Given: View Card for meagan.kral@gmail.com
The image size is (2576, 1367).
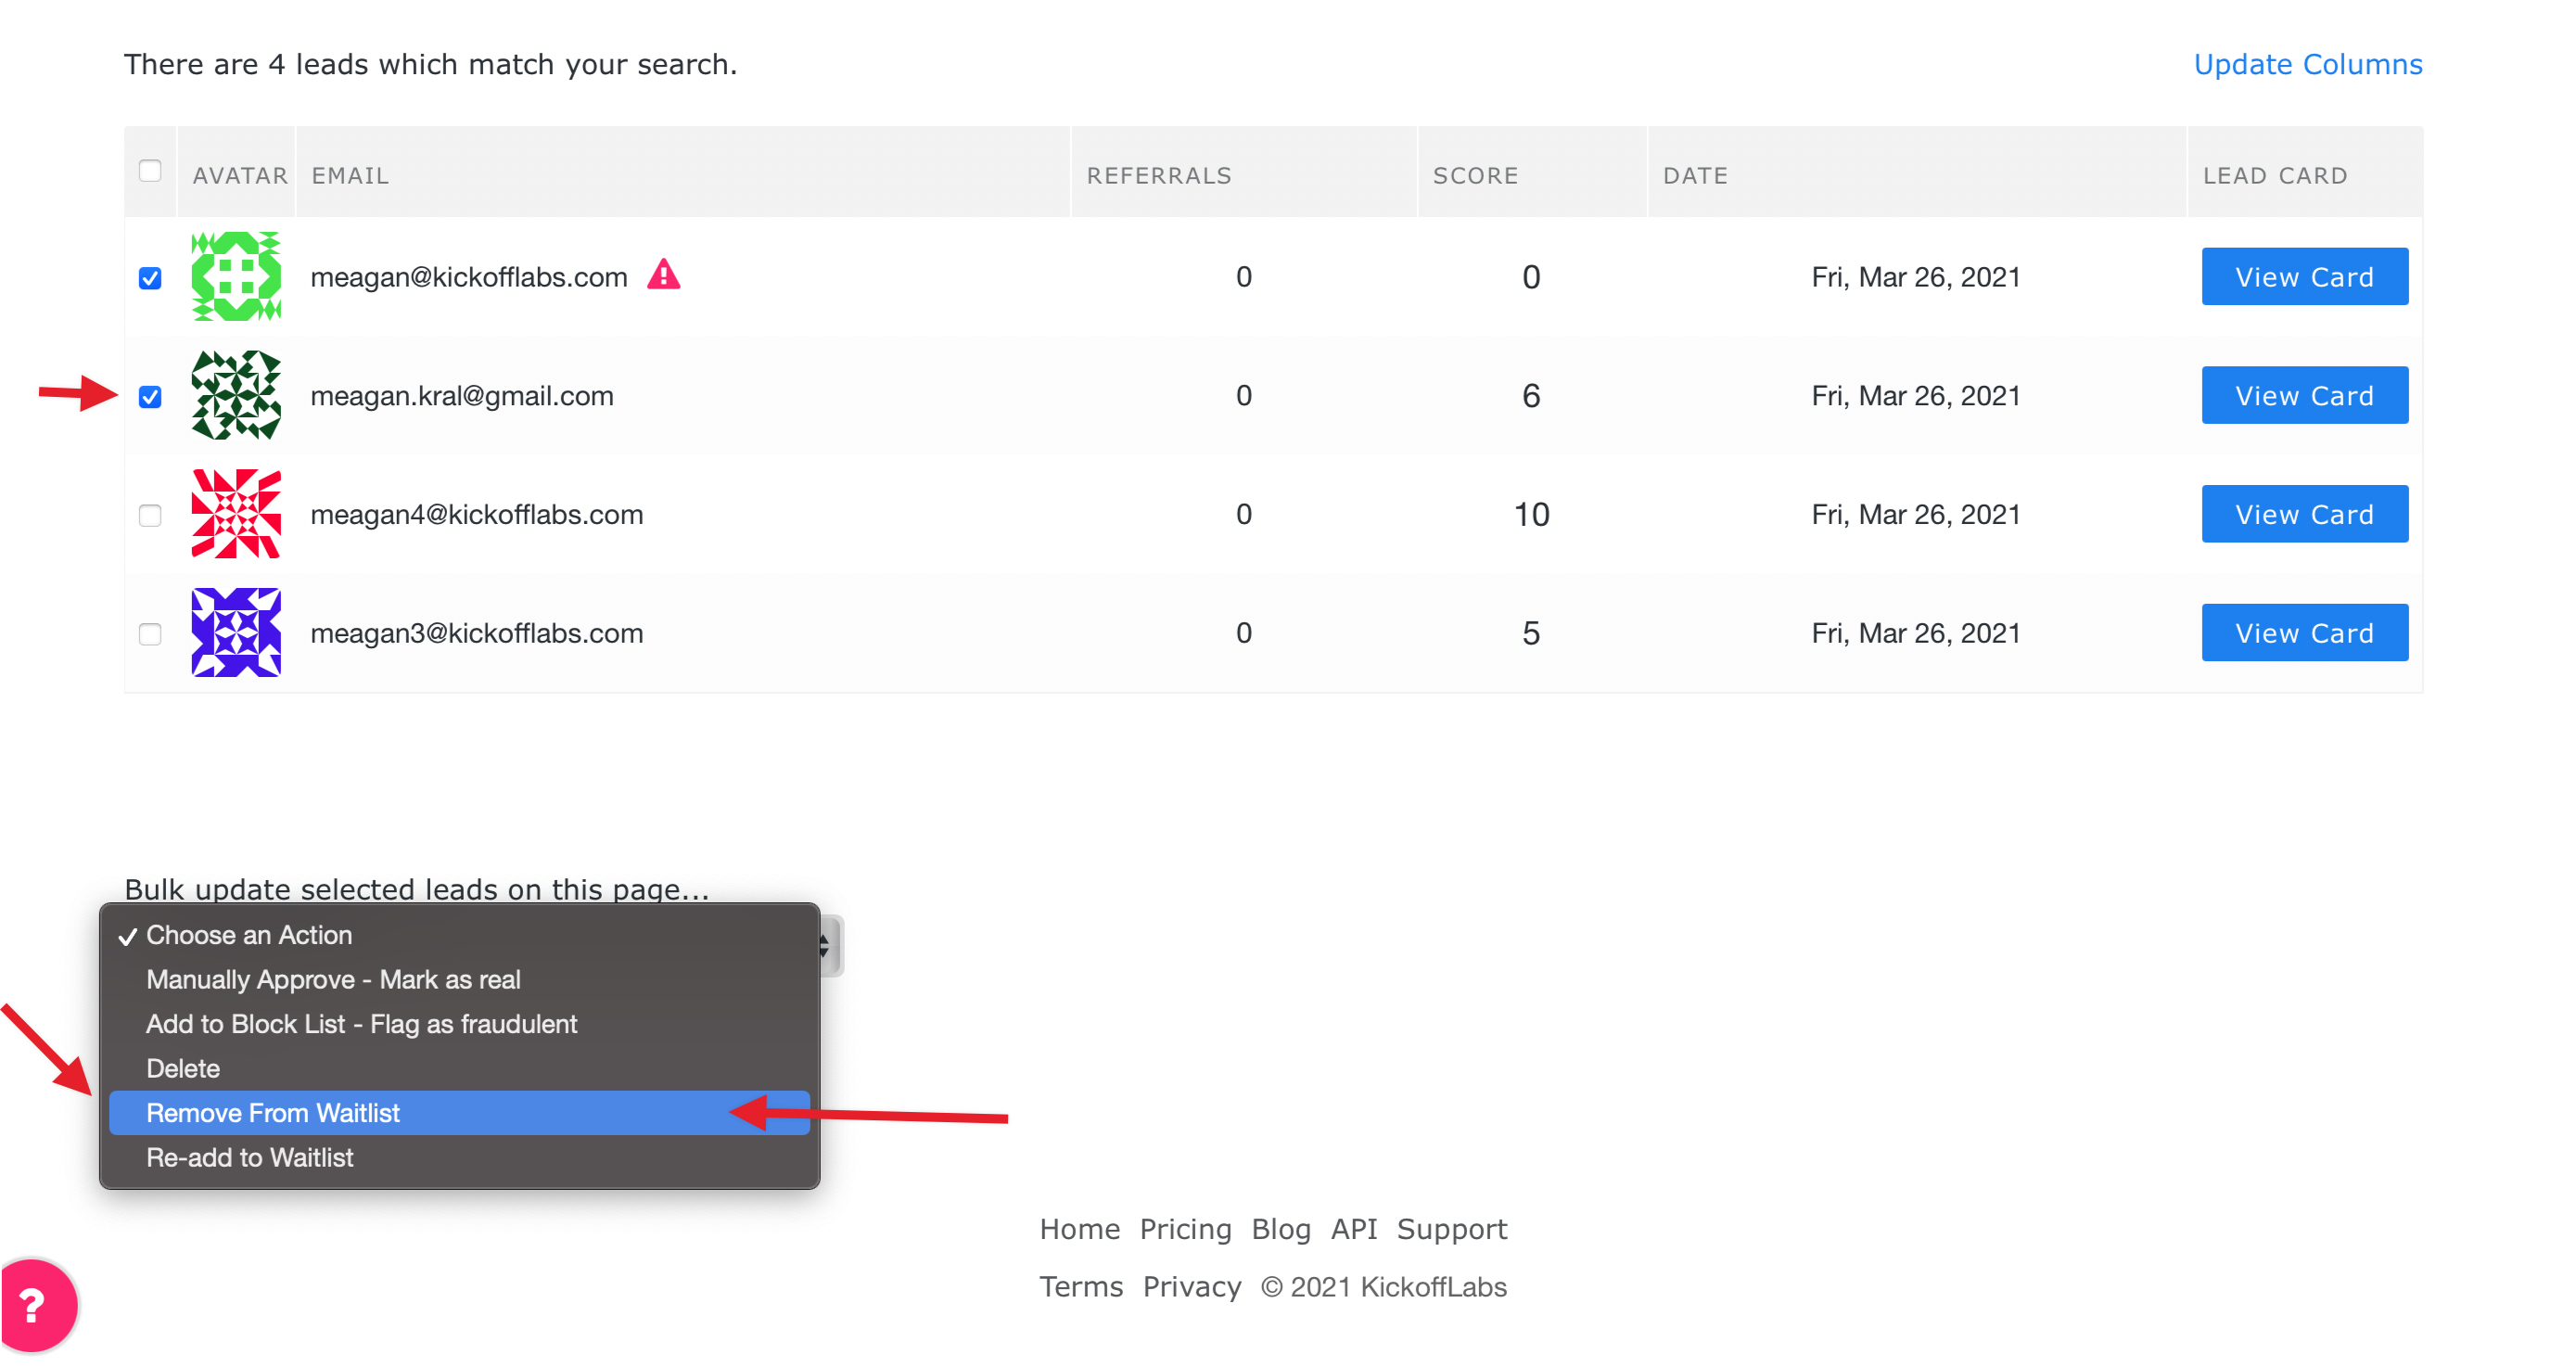Looking at the screenshot, I should pos(2304,395).
